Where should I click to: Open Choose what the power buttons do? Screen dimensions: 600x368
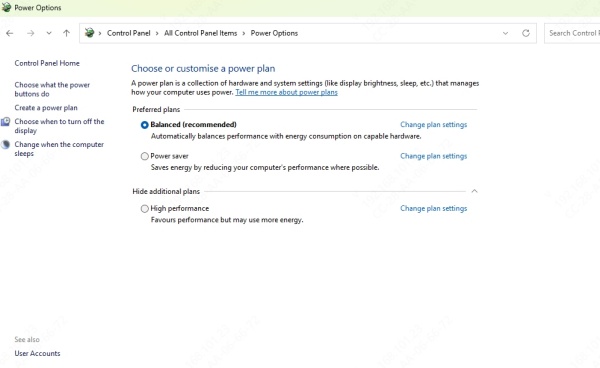click(52, 89)
